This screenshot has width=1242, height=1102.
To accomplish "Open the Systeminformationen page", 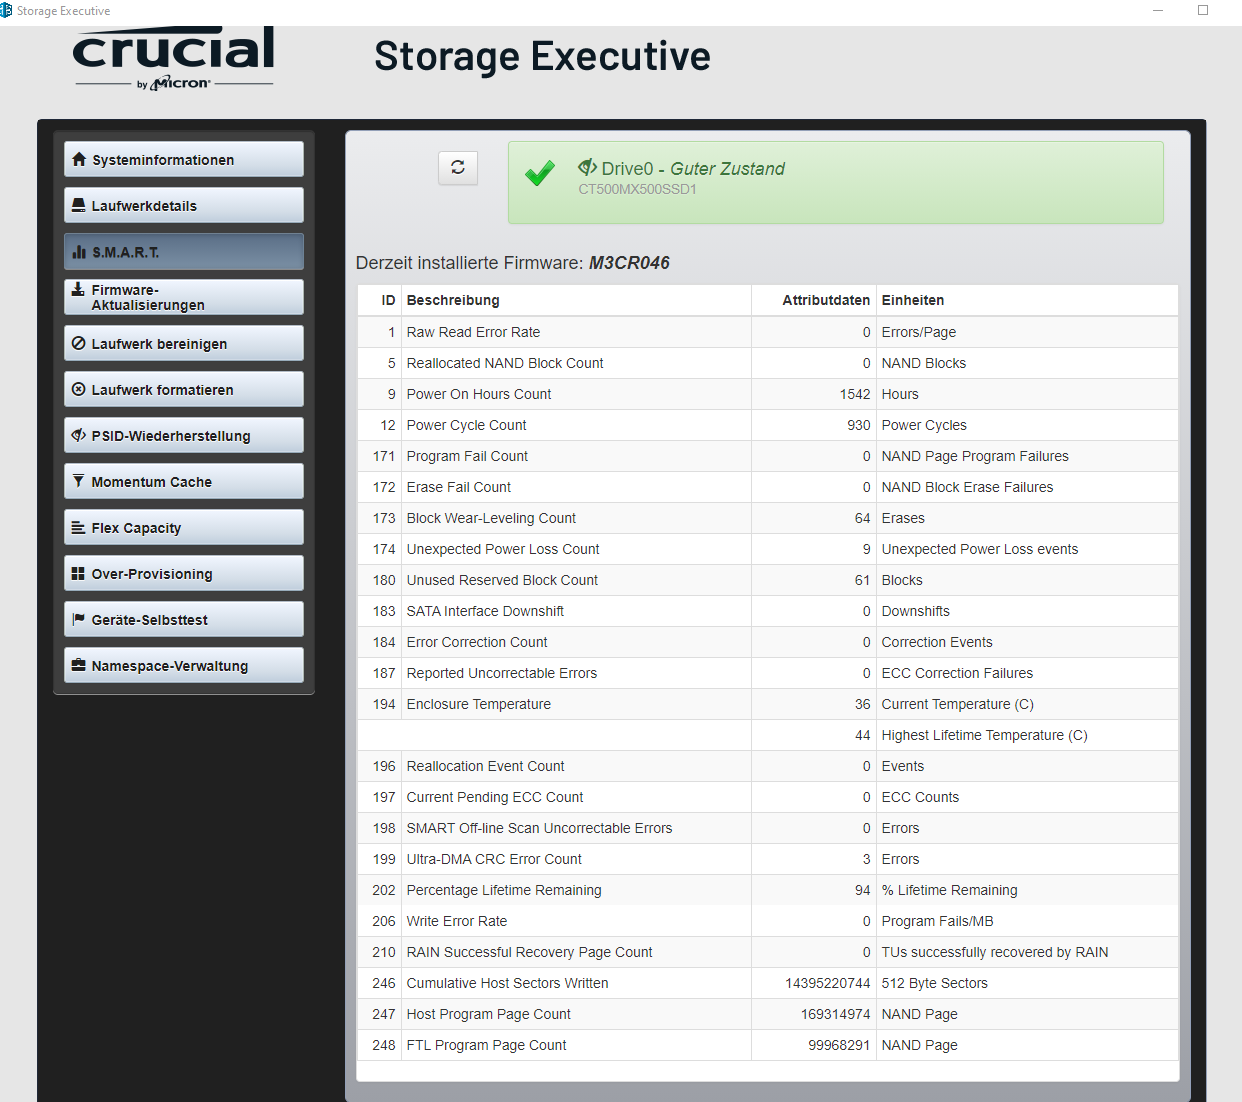I will (184, 159).
